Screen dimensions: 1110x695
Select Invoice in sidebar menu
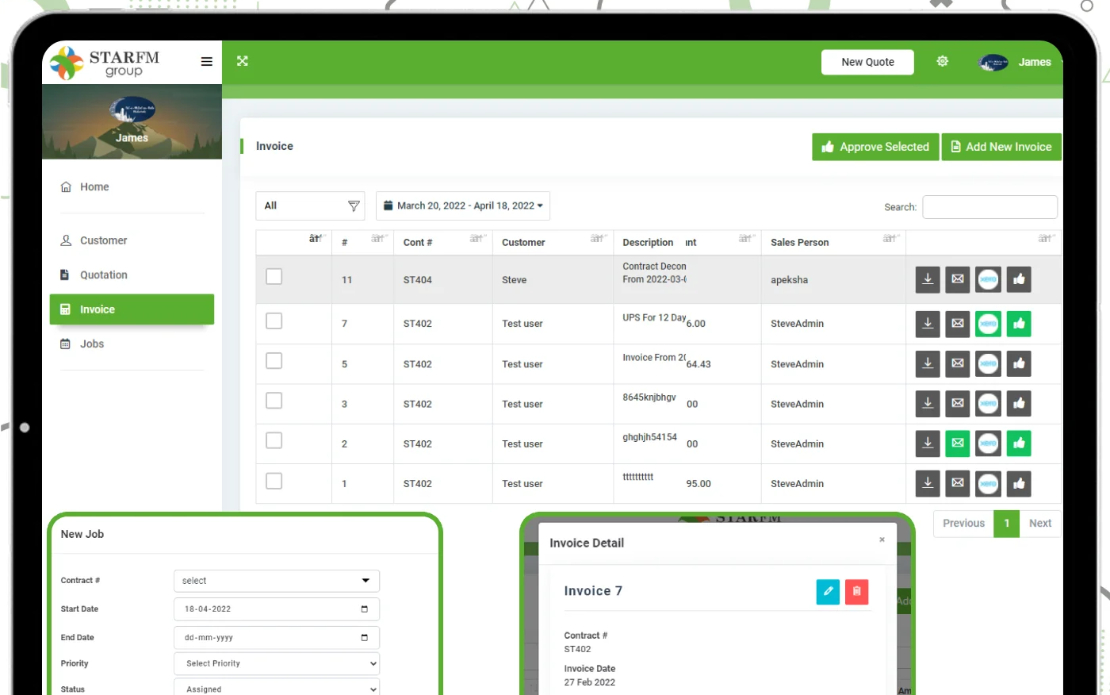(132, 309)
